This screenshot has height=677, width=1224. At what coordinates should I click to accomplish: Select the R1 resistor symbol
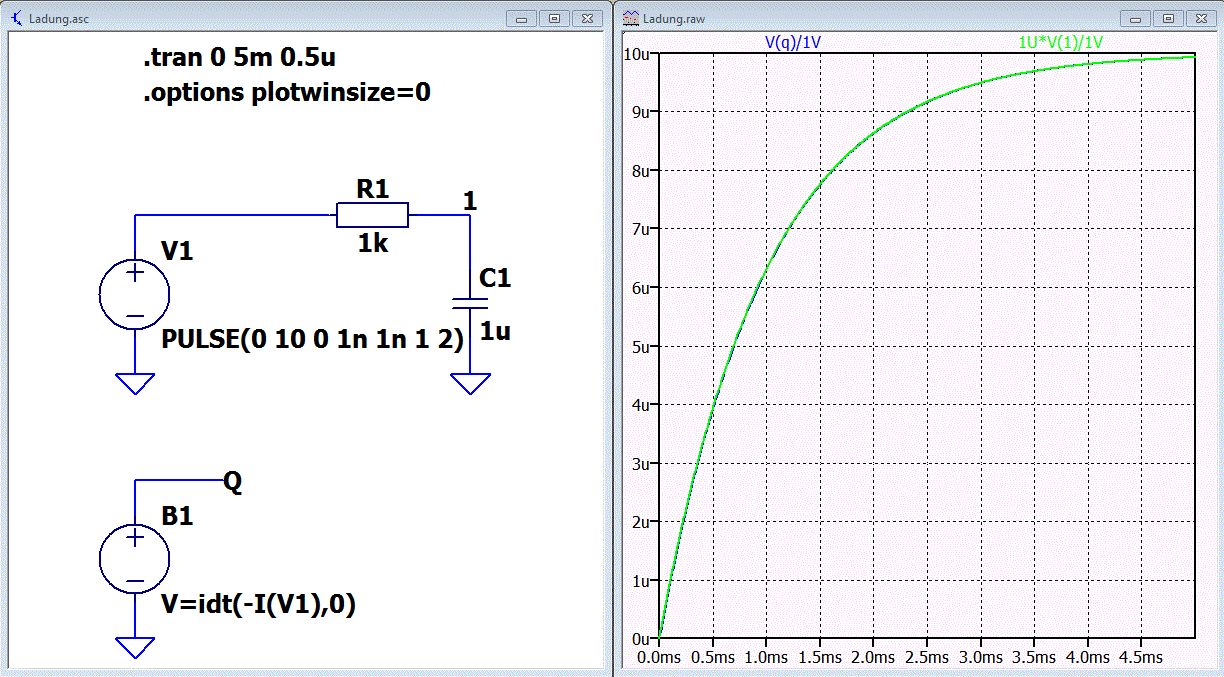pos(372,215)
